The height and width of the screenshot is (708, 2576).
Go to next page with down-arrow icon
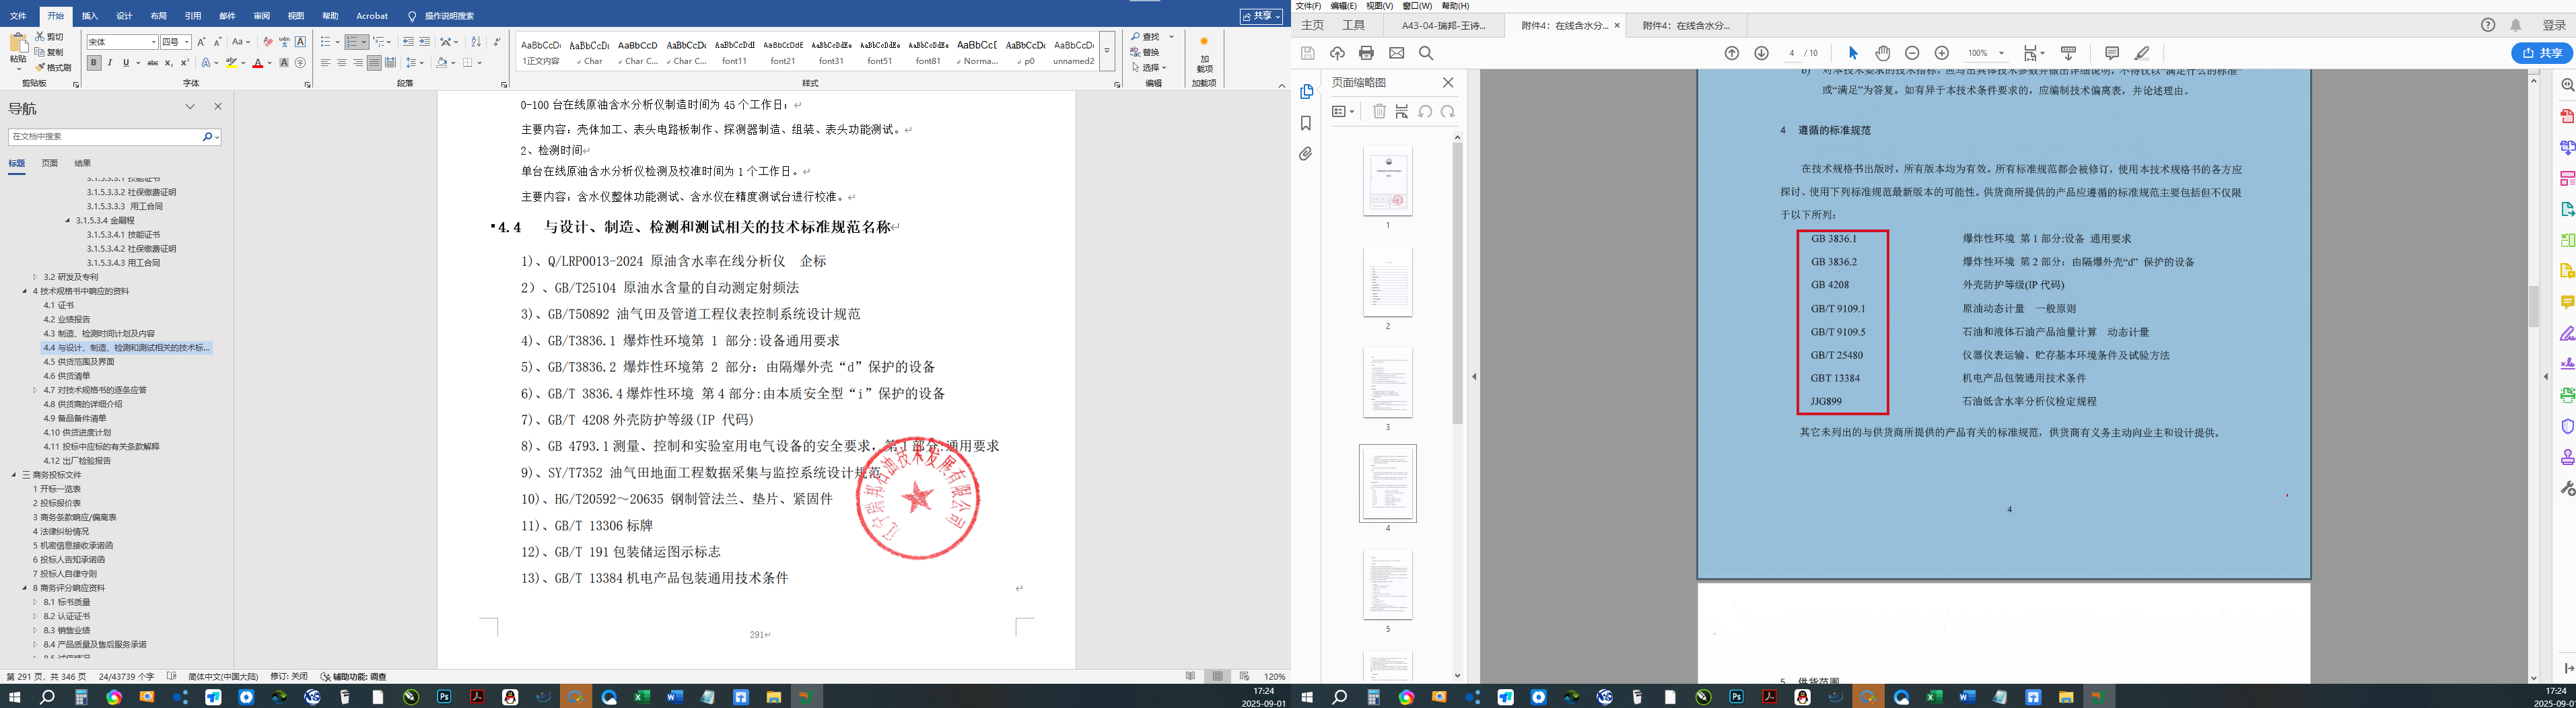pos(1762,53)
